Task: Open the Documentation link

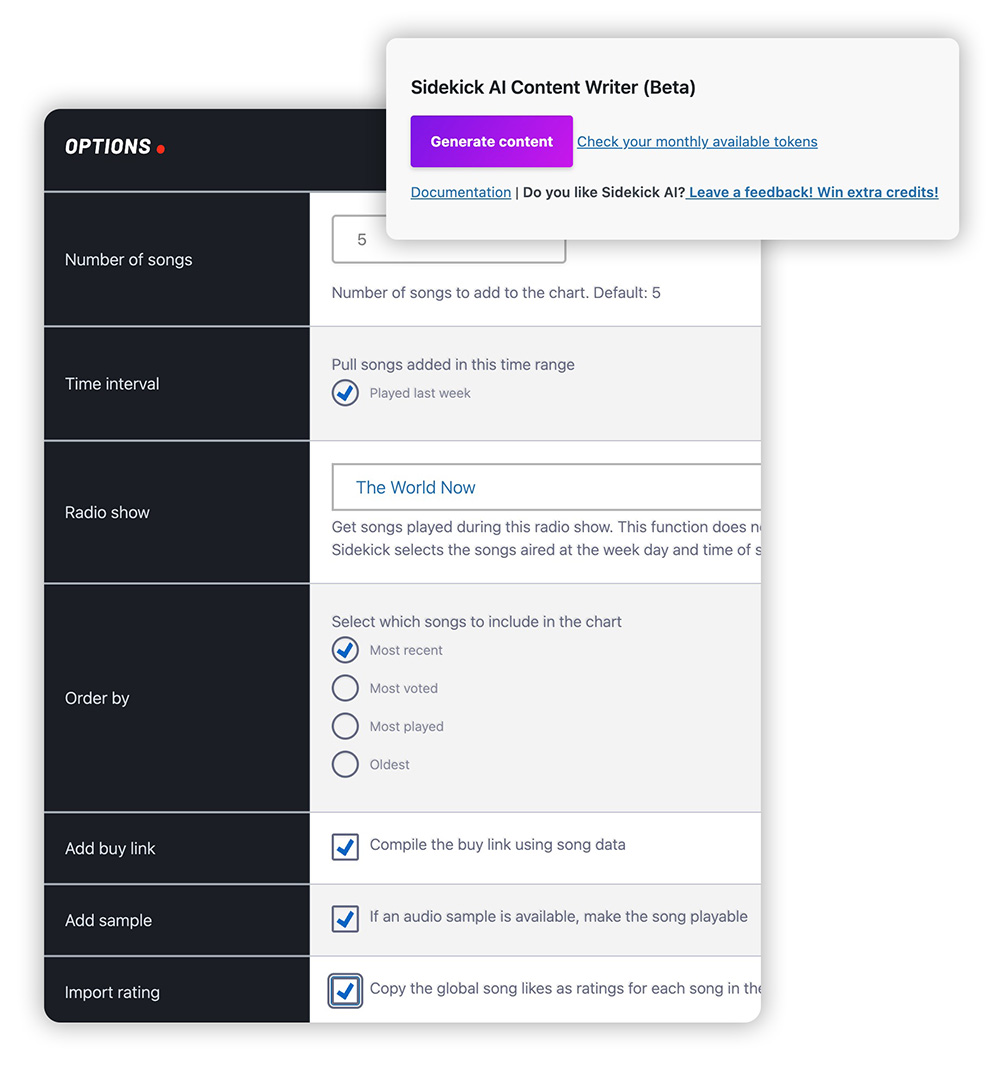Action: point(460,192)
